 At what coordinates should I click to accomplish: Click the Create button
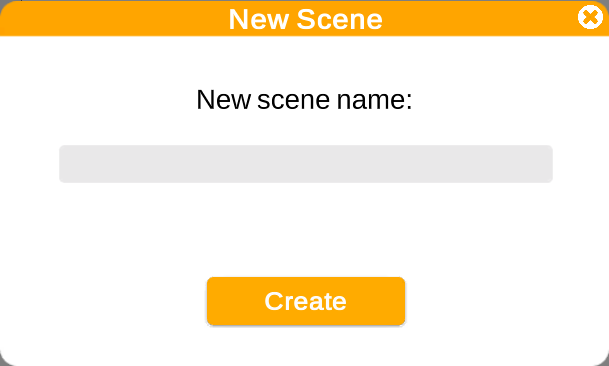click(x=306, y=301)
